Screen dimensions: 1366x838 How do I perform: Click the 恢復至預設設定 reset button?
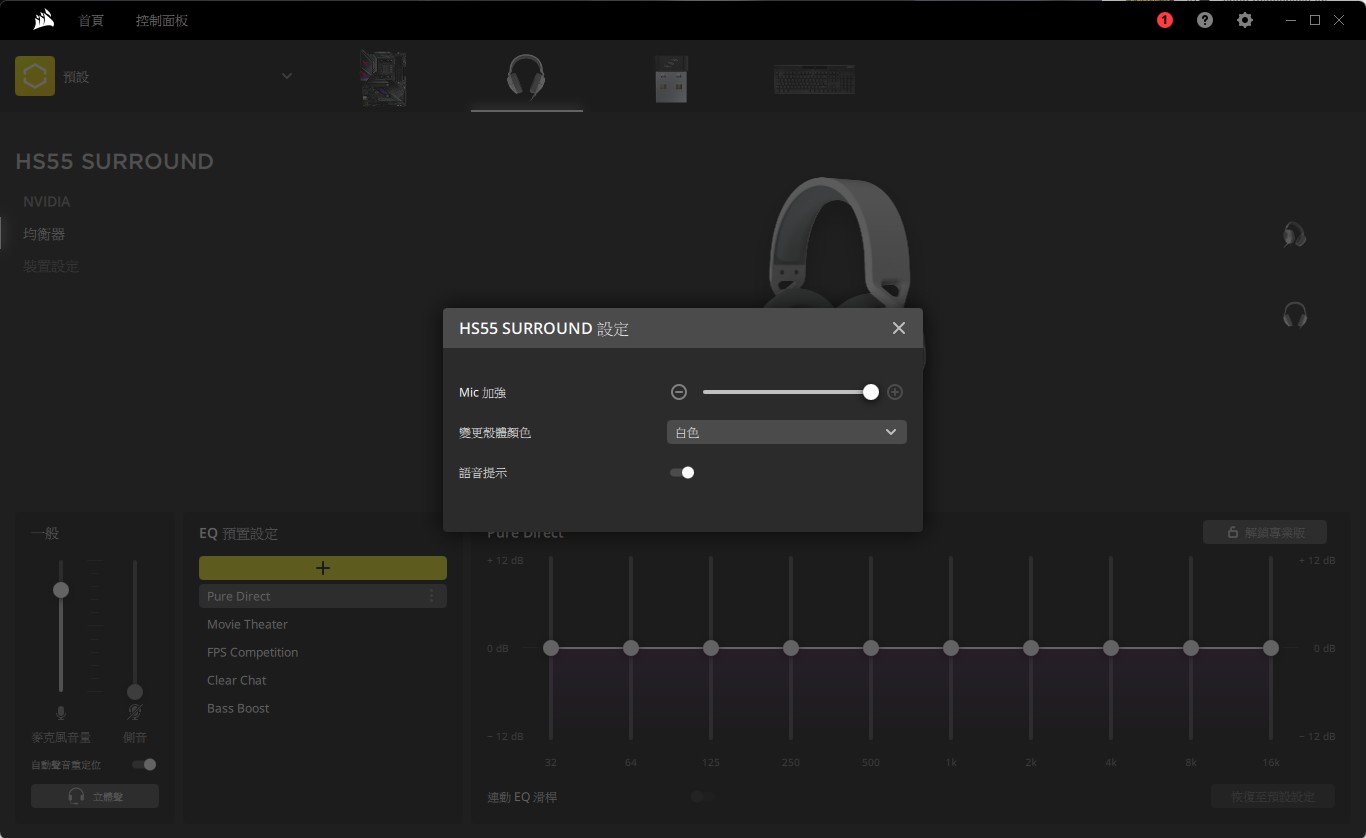click(x=1273, y=797)
